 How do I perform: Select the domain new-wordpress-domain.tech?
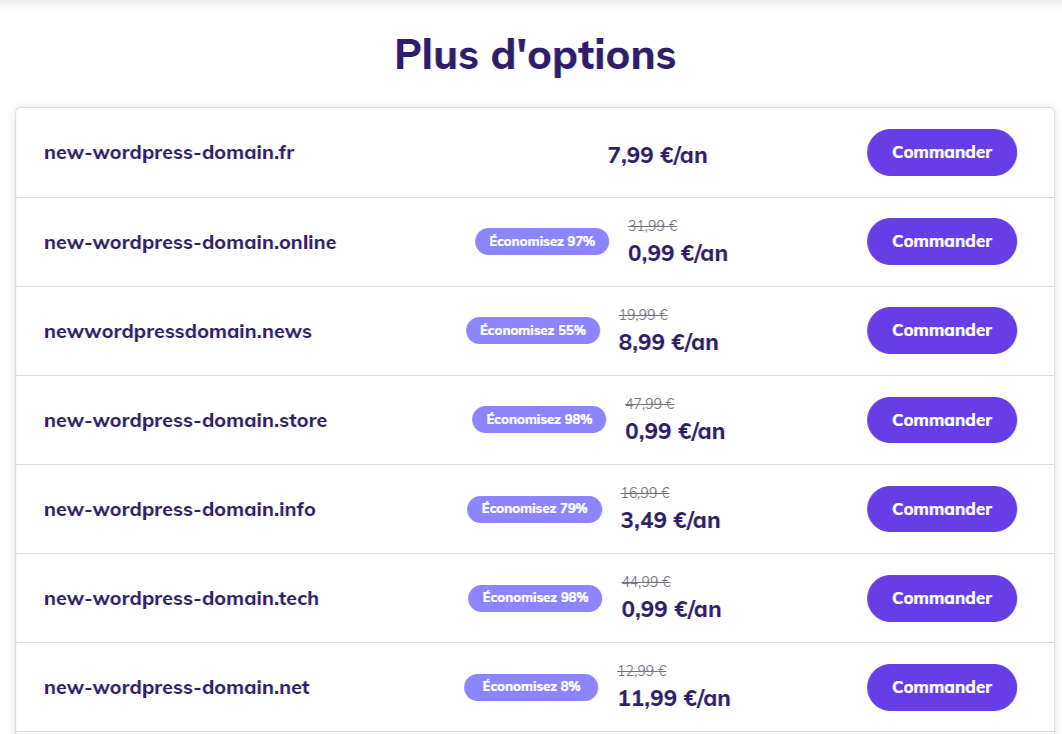click(180, 598)
